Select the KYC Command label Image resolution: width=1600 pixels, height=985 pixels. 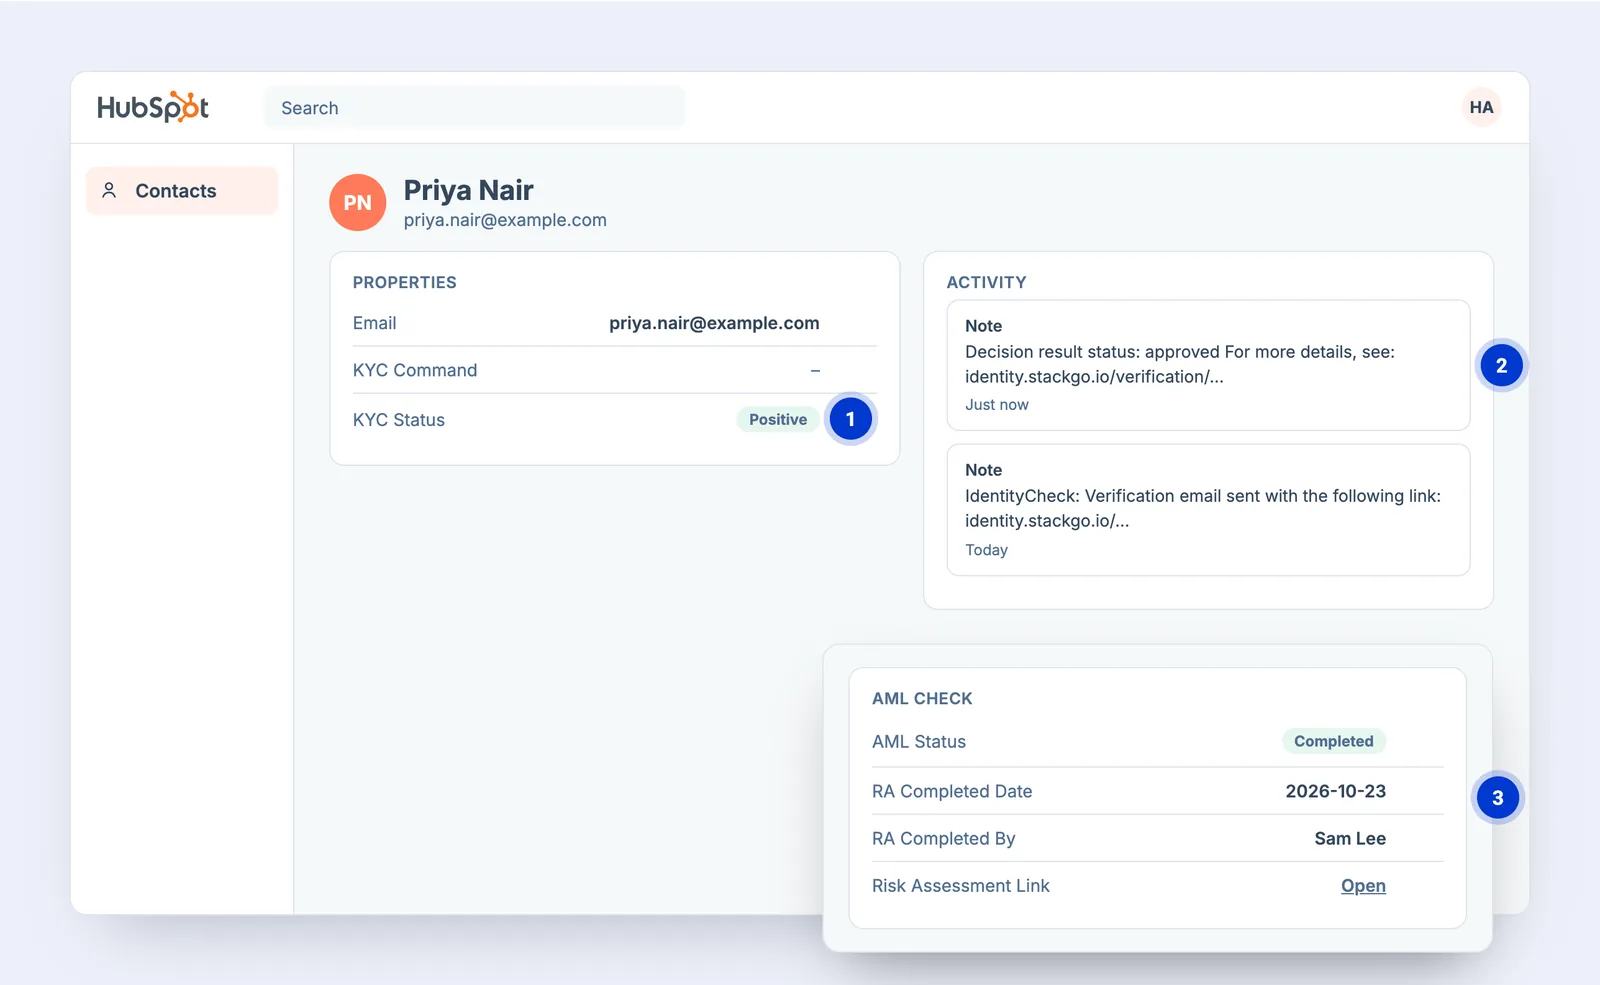pyautogui.click(x=415, y=370)
